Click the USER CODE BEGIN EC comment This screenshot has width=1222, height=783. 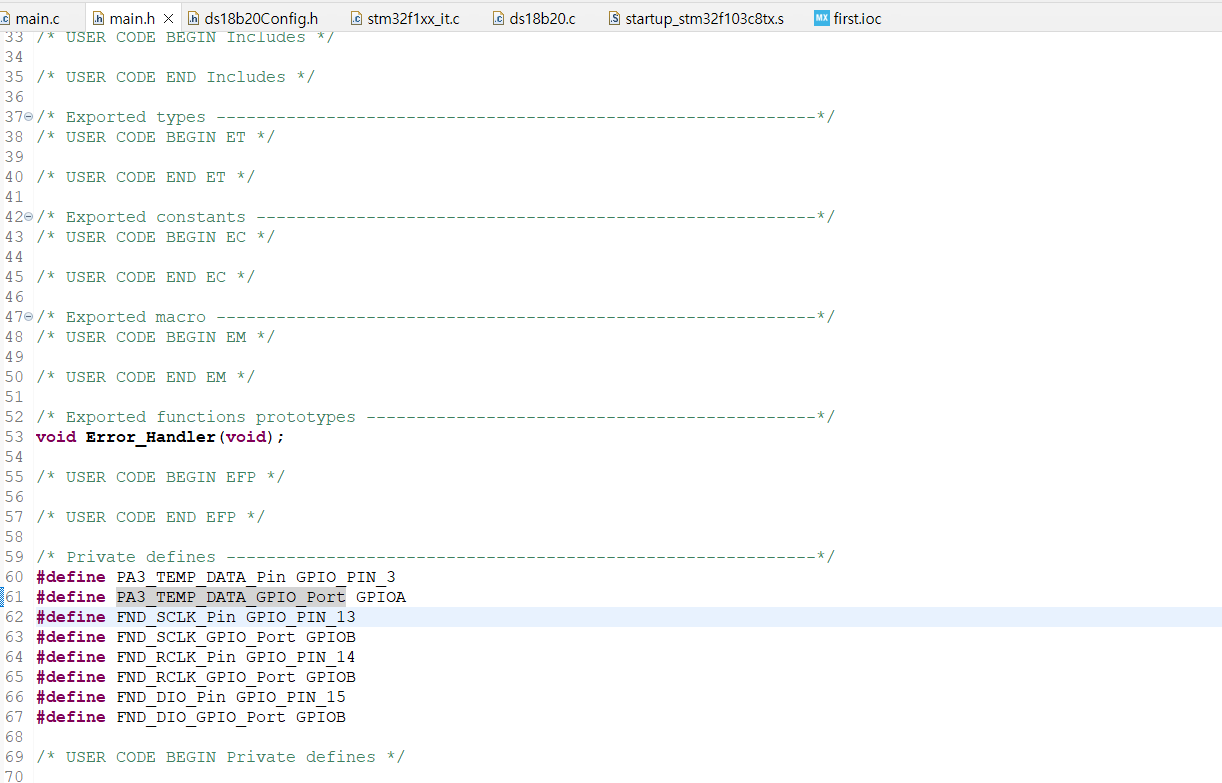[156, 237]
